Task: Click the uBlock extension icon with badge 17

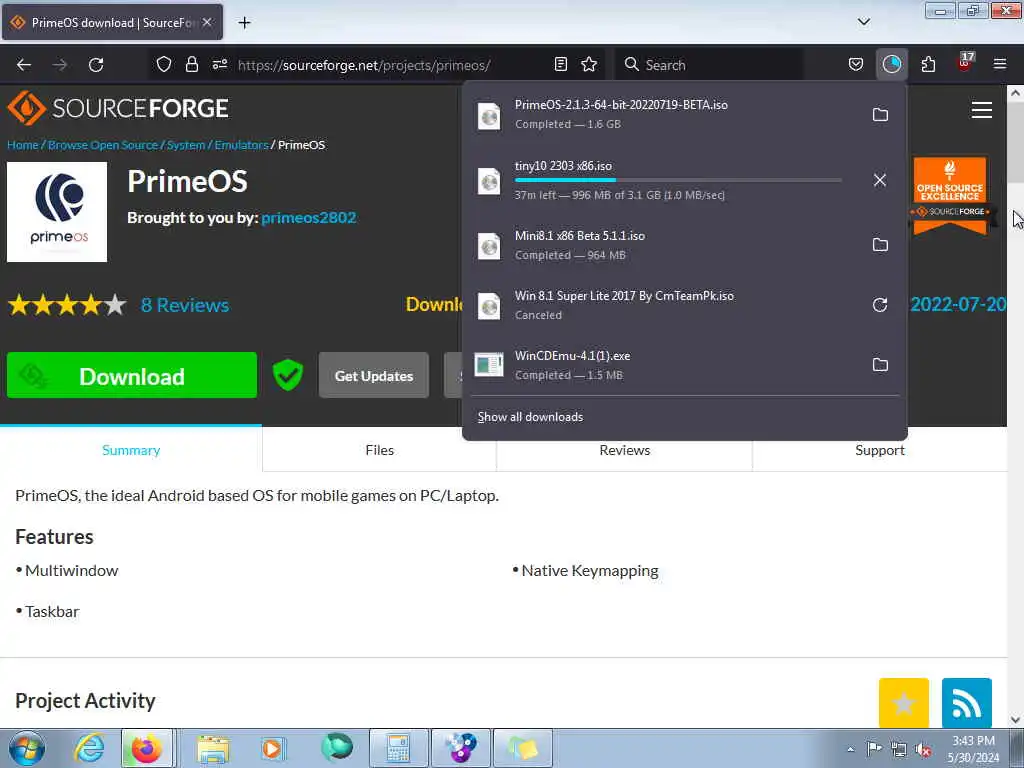Action: tap(965, 63)
